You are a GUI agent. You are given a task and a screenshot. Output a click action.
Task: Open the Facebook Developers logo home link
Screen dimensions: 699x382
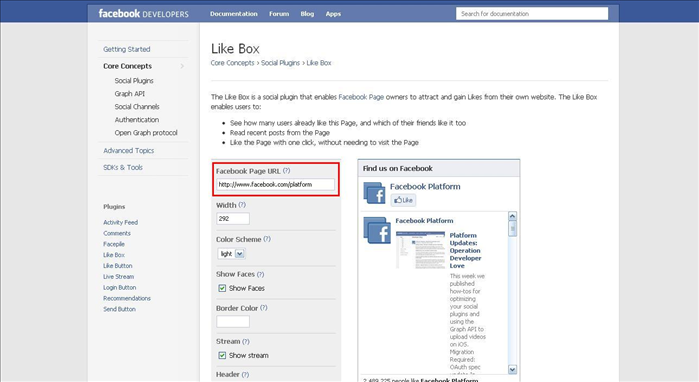[143, 14]
